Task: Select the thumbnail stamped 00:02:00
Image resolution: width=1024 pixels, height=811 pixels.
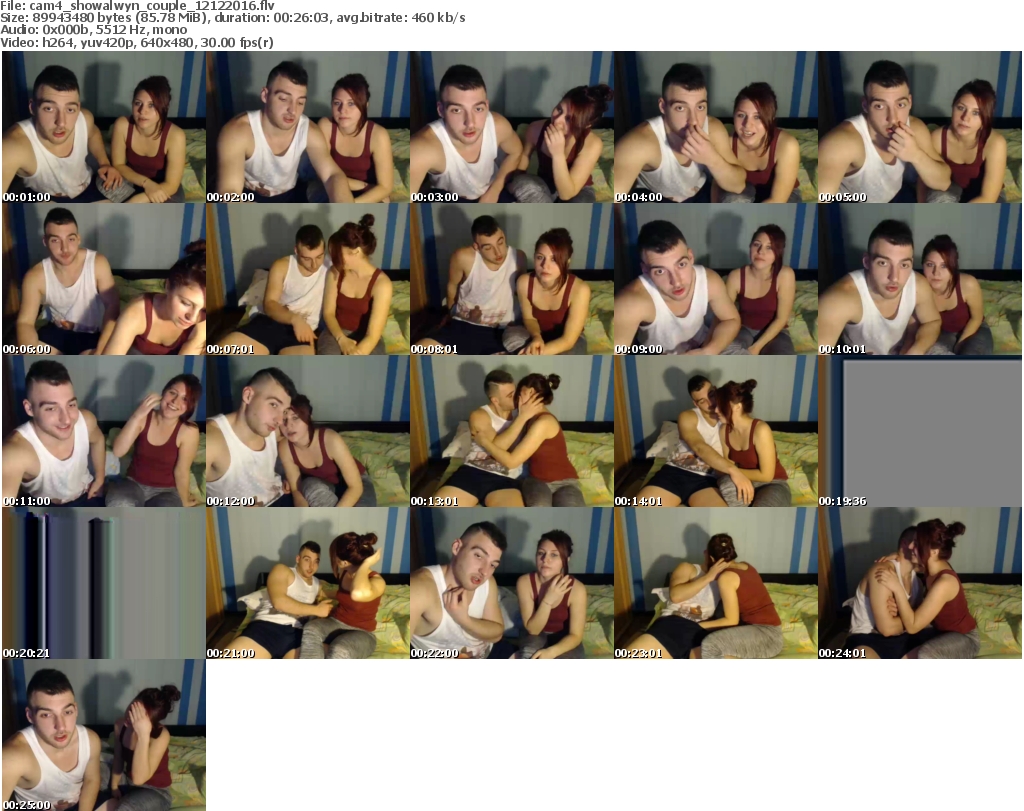Action: [308, 127]
